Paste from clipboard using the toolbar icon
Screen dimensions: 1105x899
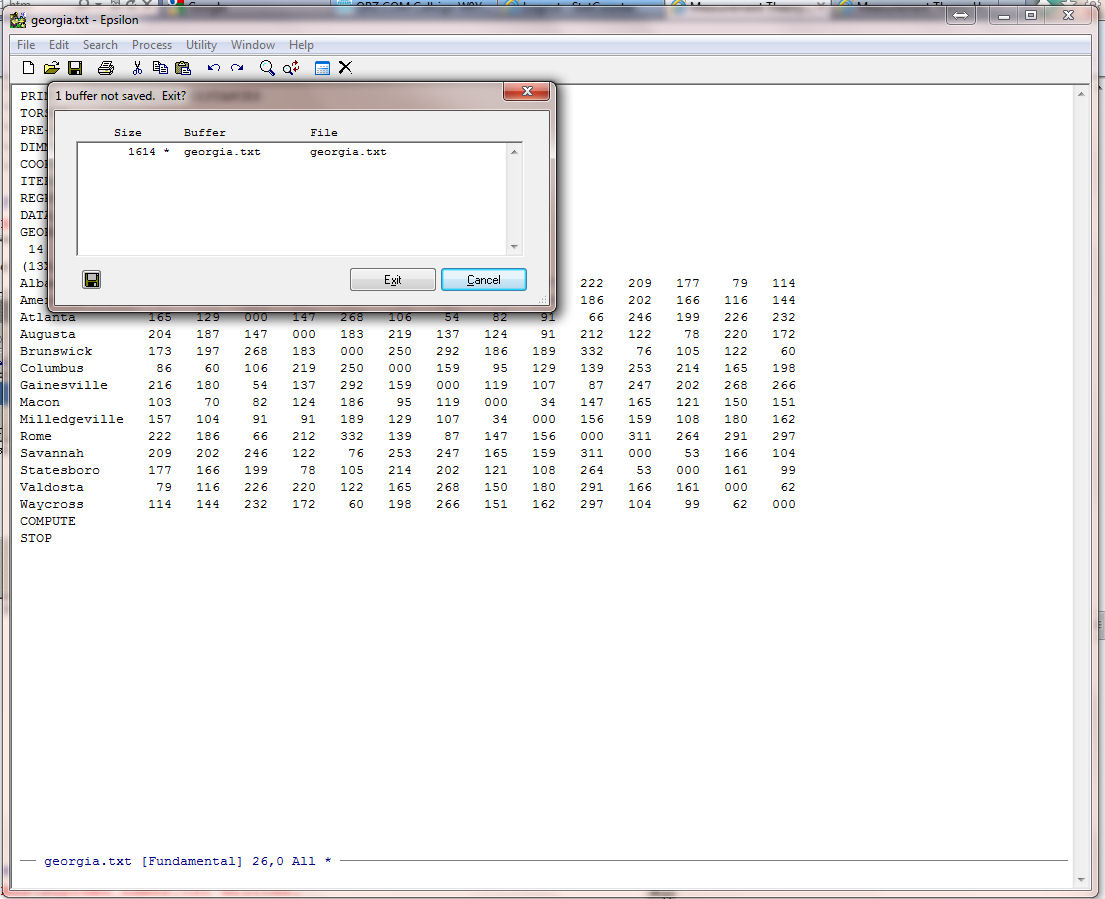pos(183,68)
